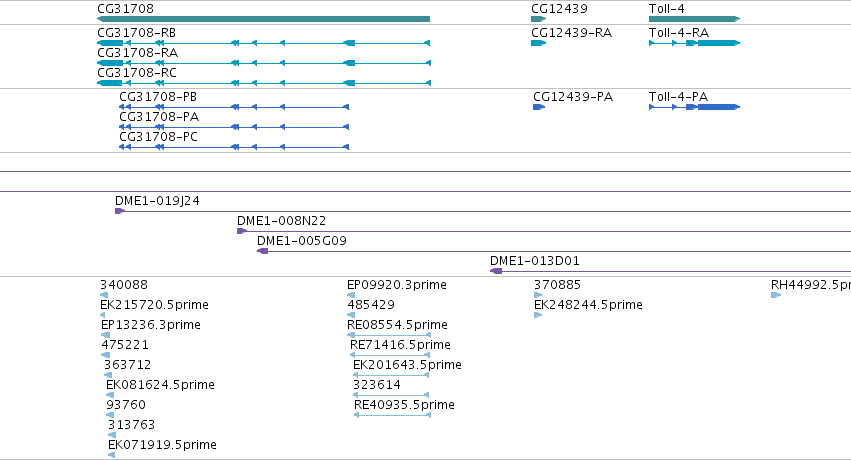
Task: Click the DME1-005G09 clone arrowhead
Action: [263, 251]
